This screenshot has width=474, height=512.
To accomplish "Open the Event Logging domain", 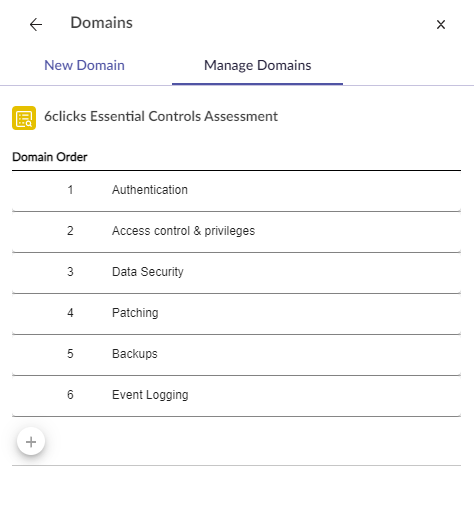I will (x=236, y=396).
